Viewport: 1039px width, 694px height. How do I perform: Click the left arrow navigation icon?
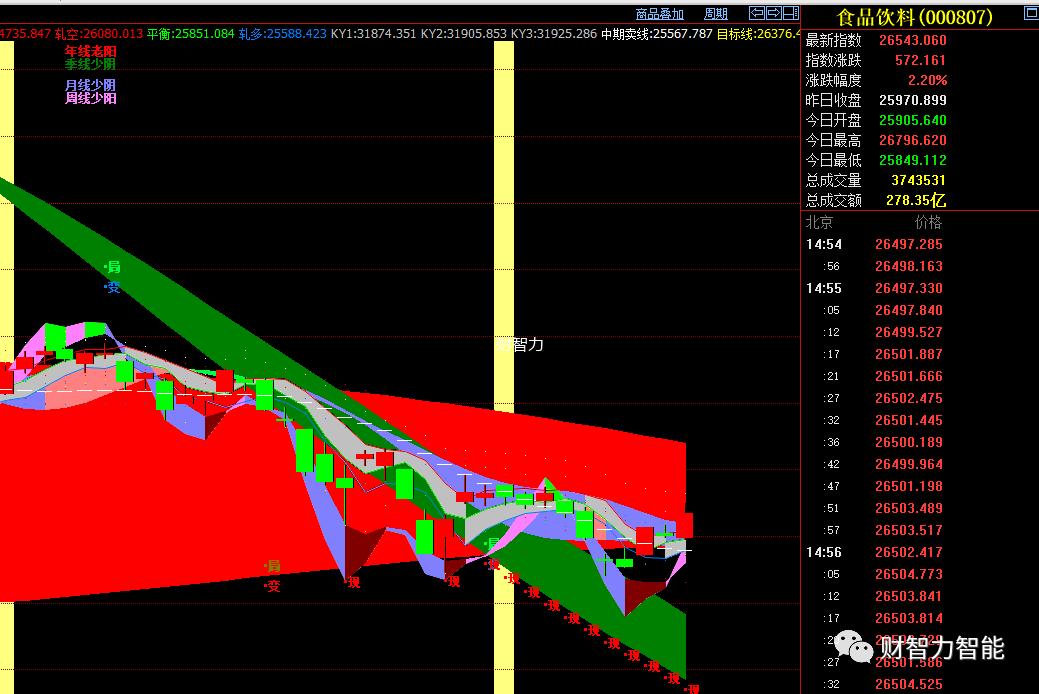[x=757, y=13]
